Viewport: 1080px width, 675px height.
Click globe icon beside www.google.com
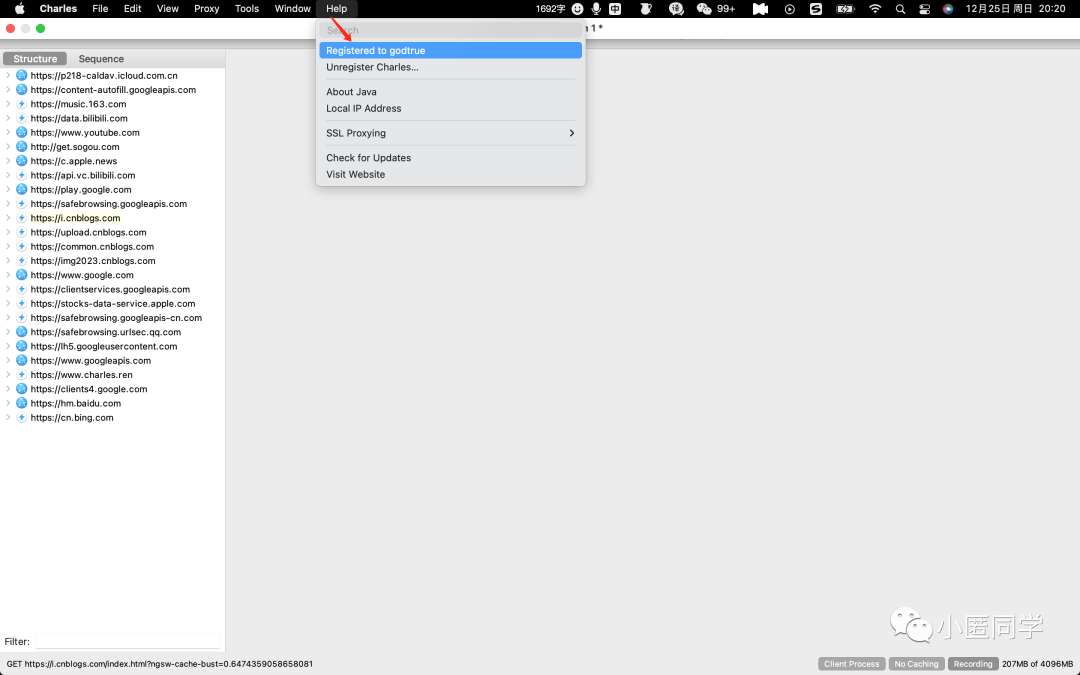click(21, 275)
